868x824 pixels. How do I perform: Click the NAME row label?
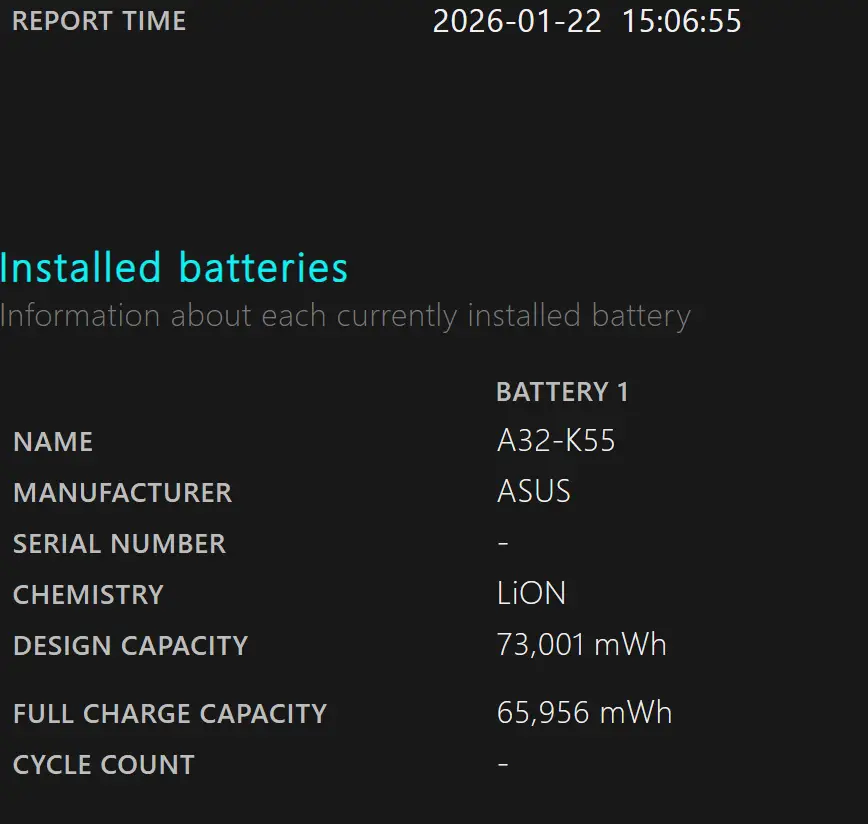tap(53, 442)
